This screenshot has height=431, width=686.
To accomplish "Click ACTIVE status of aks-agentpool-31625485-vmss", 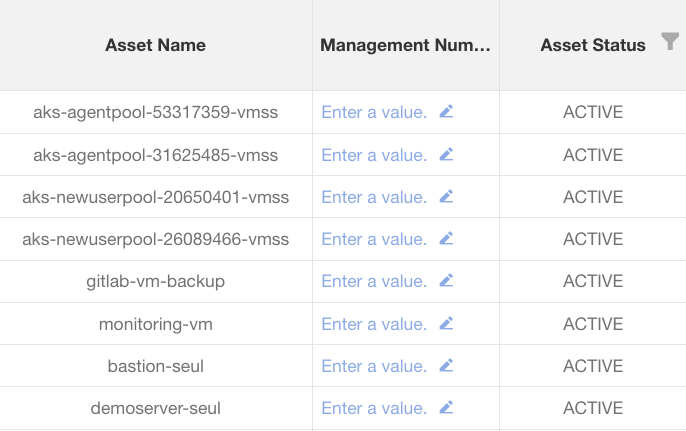I will (592, 155).
